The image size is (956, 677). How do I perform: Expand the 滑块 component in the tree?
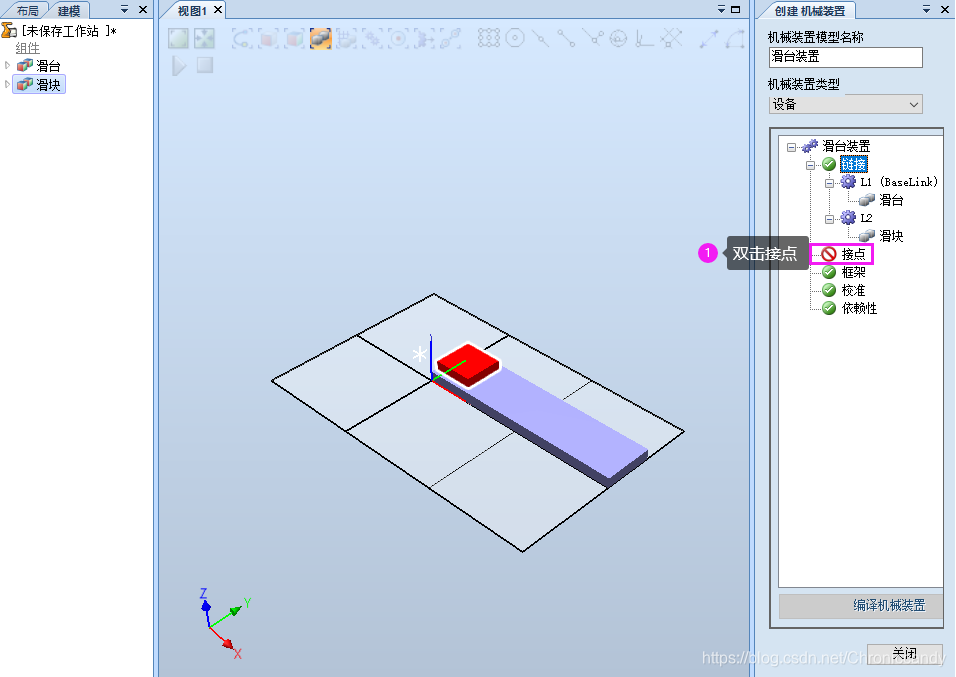[x=7, y=84]
